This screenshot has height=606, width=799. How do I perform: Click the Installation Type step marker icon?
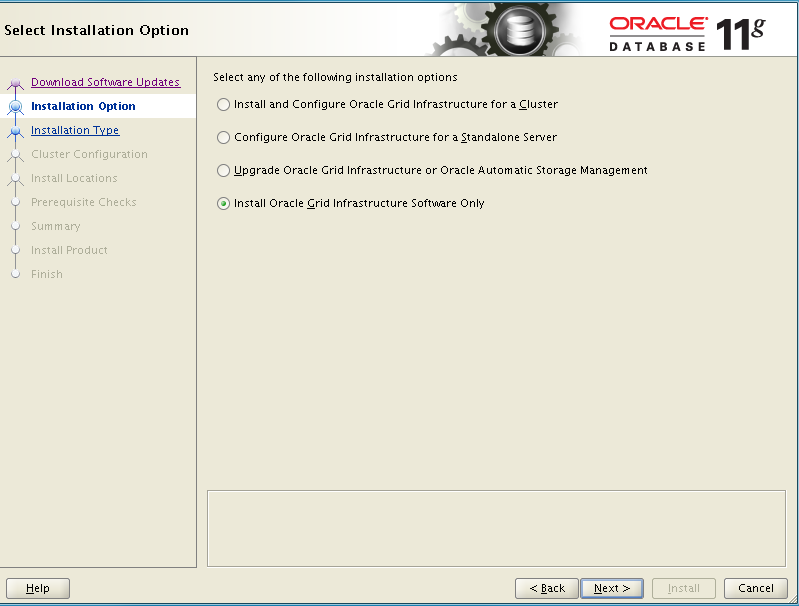(x=15, y=131)
